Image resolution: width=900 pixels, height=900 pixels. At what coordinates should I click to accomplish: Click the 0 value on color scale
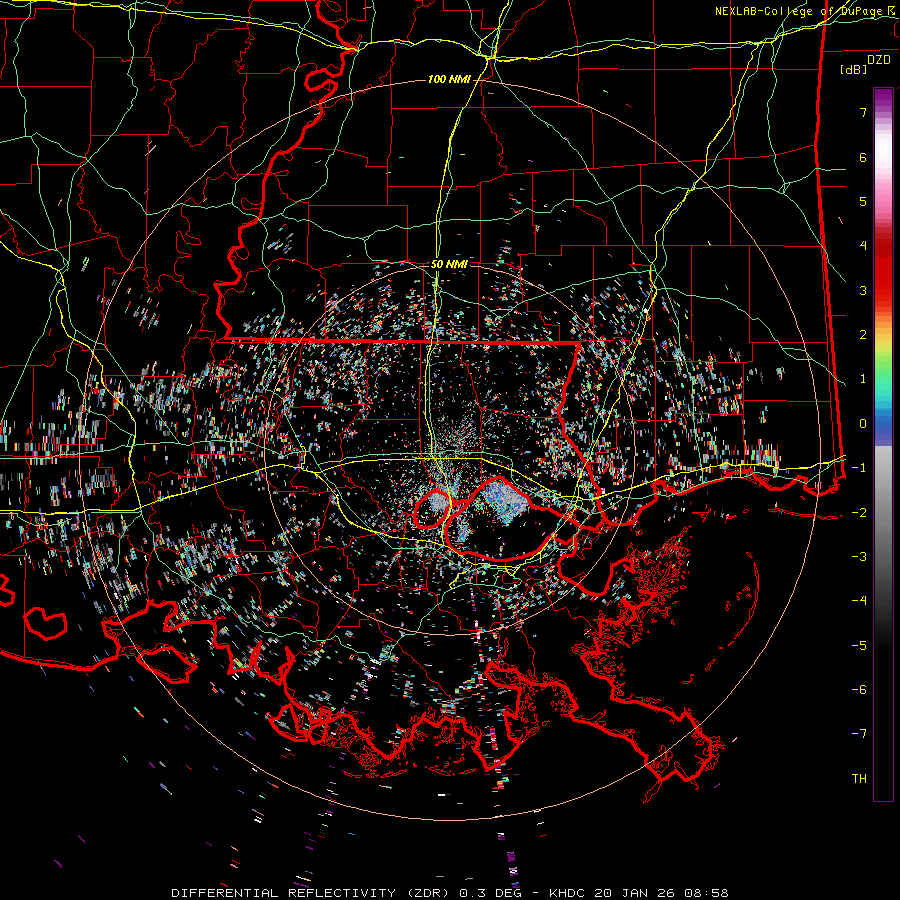(863, 424)
